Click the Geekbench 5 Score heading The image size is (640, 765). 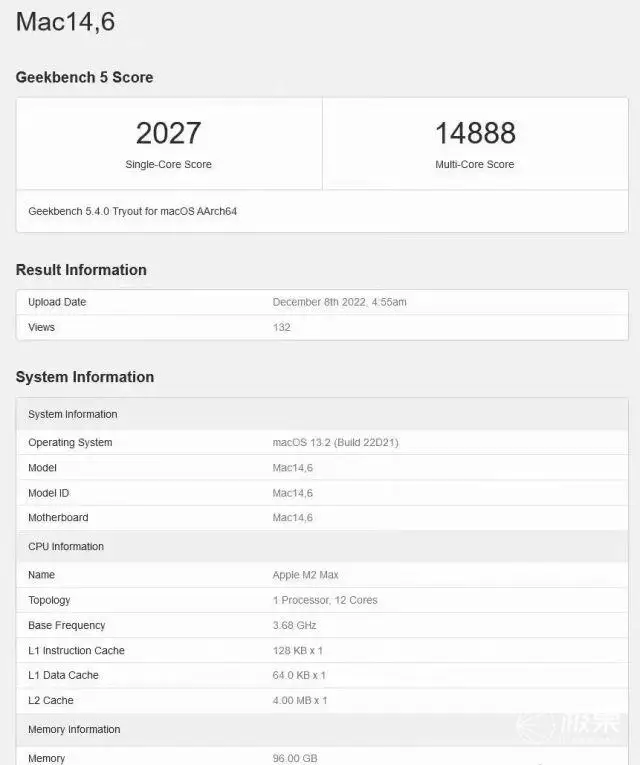click(84, 77)
